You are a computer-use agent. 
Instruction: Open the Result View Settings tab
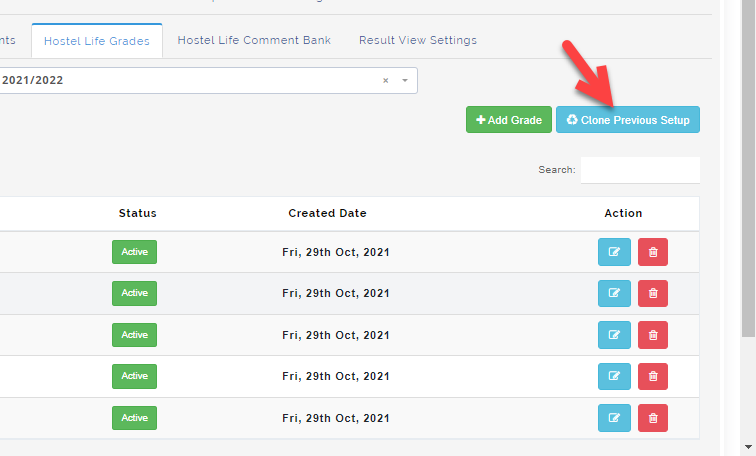pos(418,40)
